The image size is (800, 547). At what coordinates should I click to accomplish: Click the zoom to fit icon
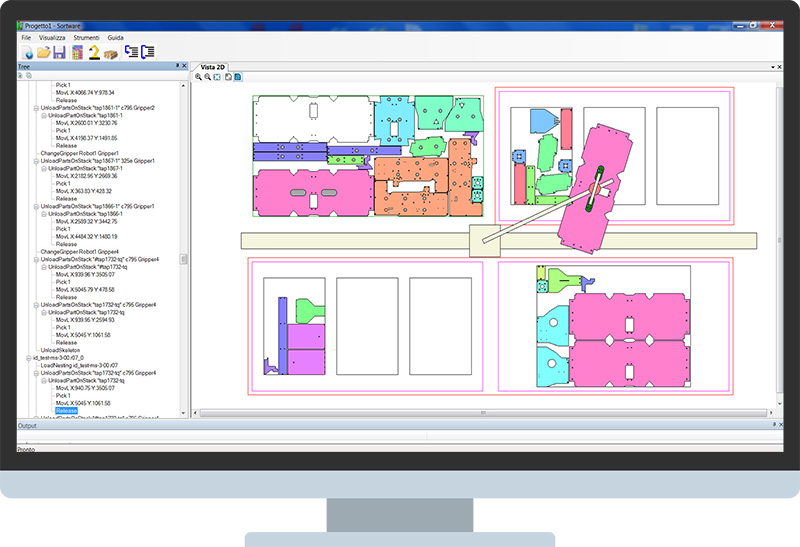(216, 76)
